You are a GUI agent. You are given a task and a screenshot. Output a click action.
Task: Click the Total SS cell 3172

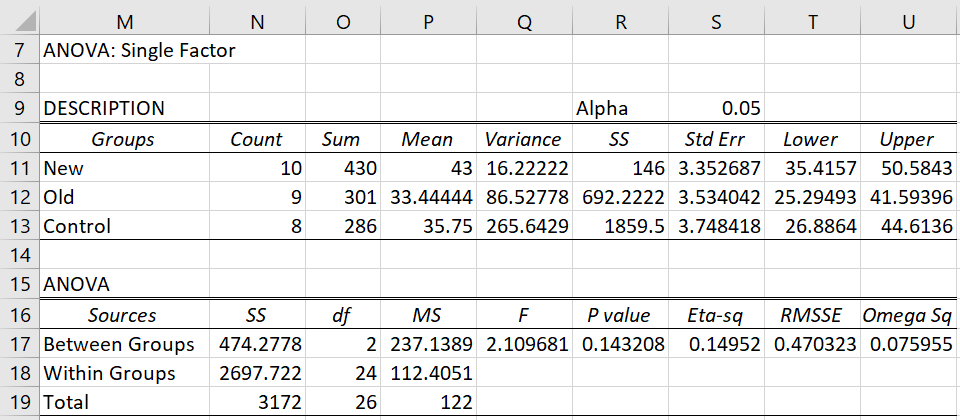257,402
